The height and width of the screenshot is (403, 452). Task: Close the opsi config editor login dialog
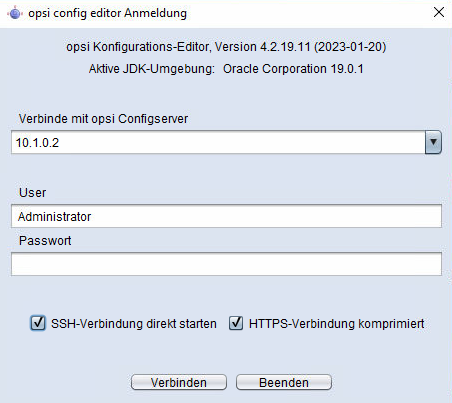tap(439, 12)
